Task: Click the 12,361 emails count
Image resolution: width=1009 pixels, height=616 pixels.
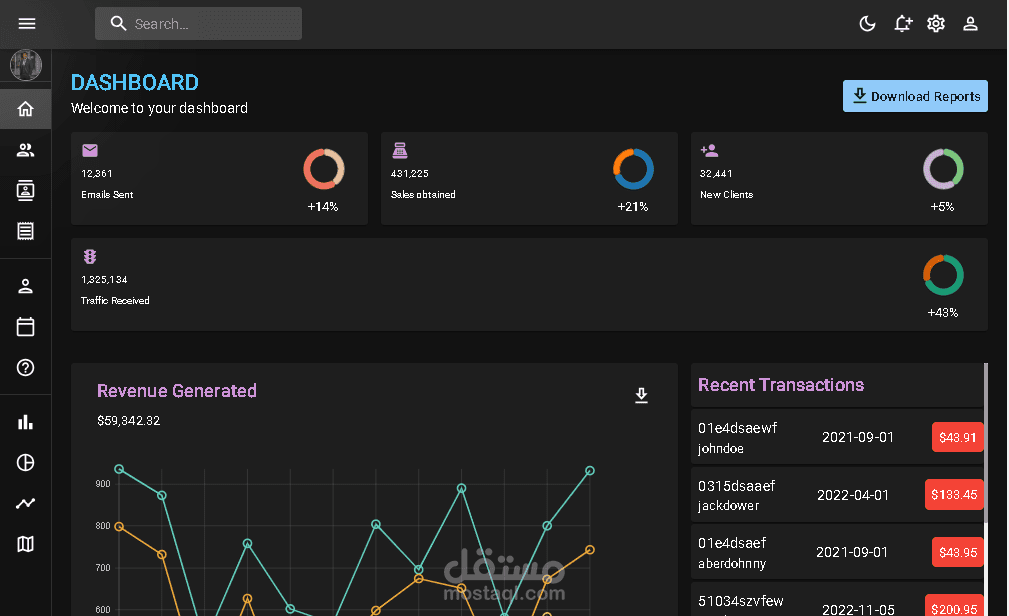Action: (x=97, y=174)
